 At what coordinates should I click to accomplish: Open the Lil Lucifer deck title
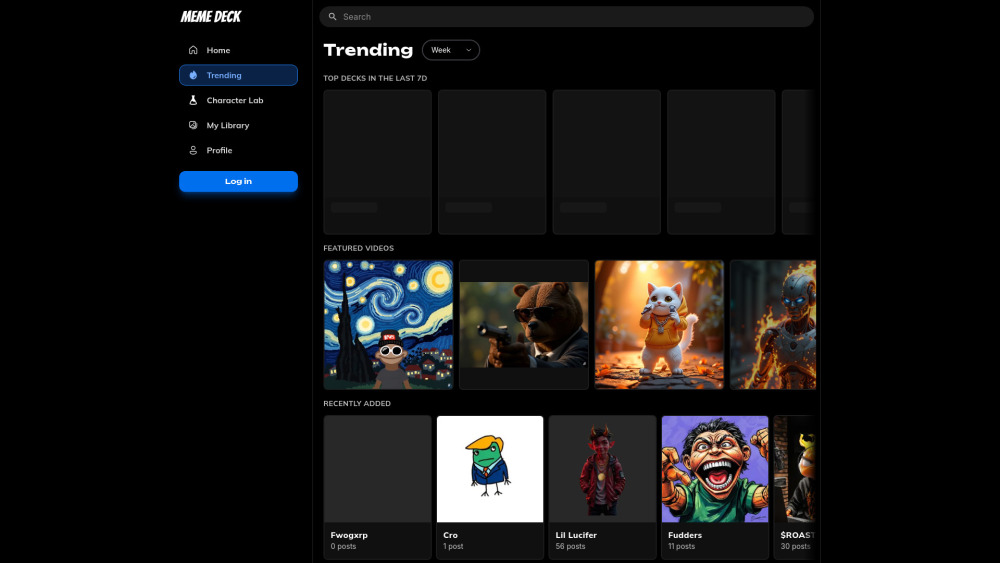576,535
